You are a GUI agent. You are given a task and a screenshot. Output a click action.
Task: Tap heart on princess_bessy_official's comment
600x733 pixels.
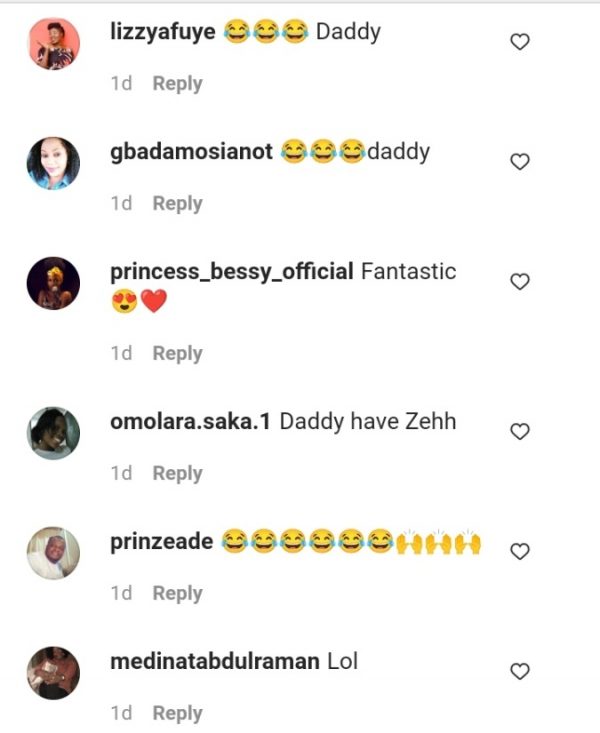(x=519, y=282)
